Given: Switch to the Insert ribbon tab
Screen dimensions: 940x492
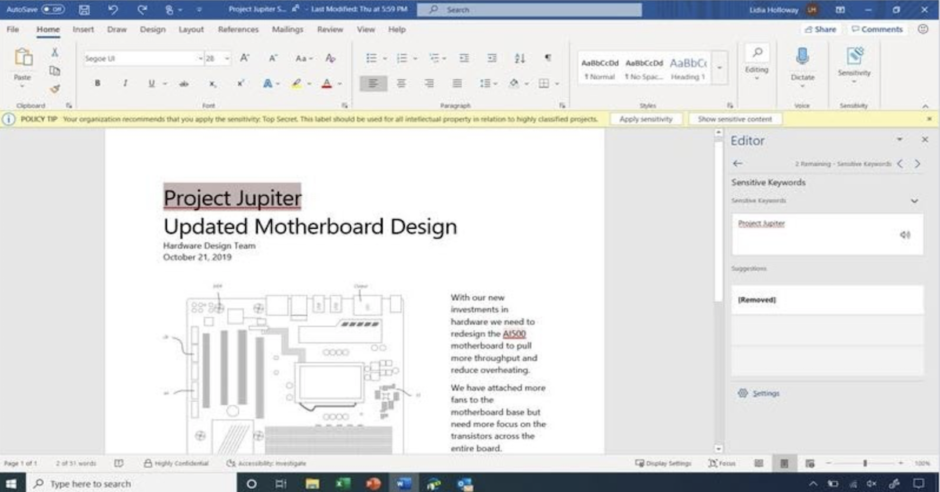Looking at the screenshot, I should click(x=83, y=30).
